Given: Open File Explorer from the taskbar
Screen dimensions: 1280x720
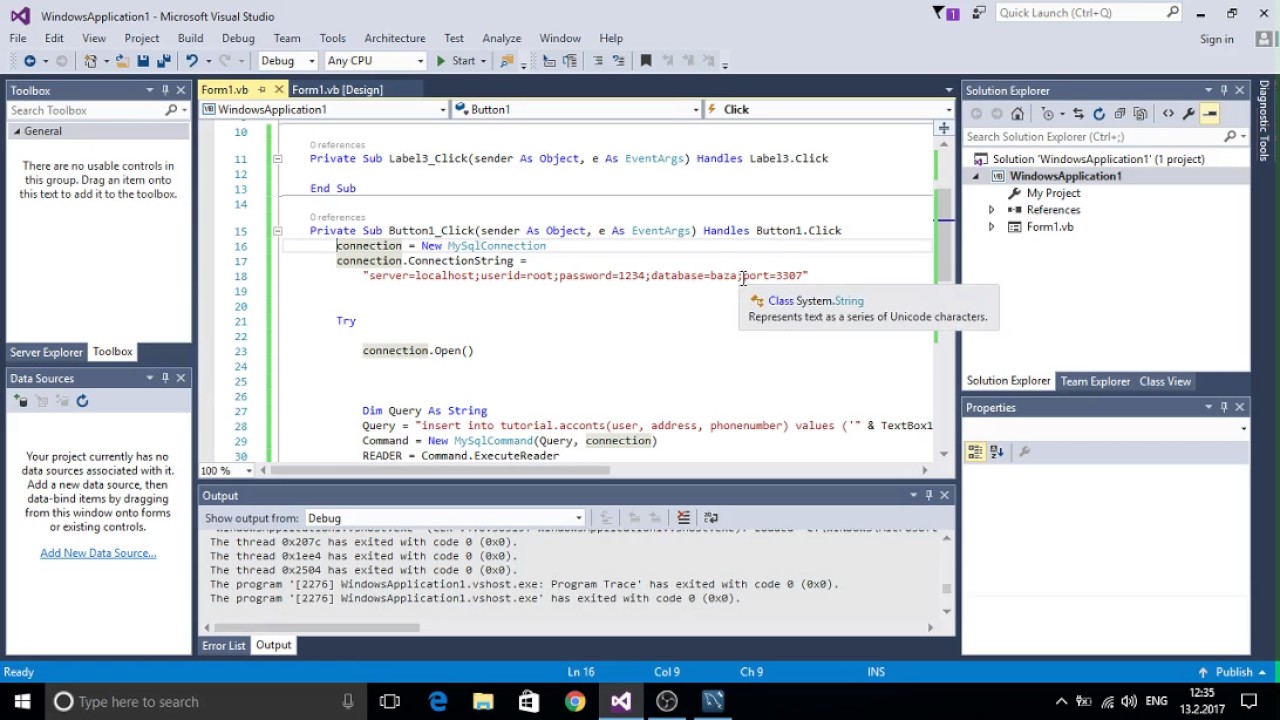Looking at the screenshot, I should 483,701.
